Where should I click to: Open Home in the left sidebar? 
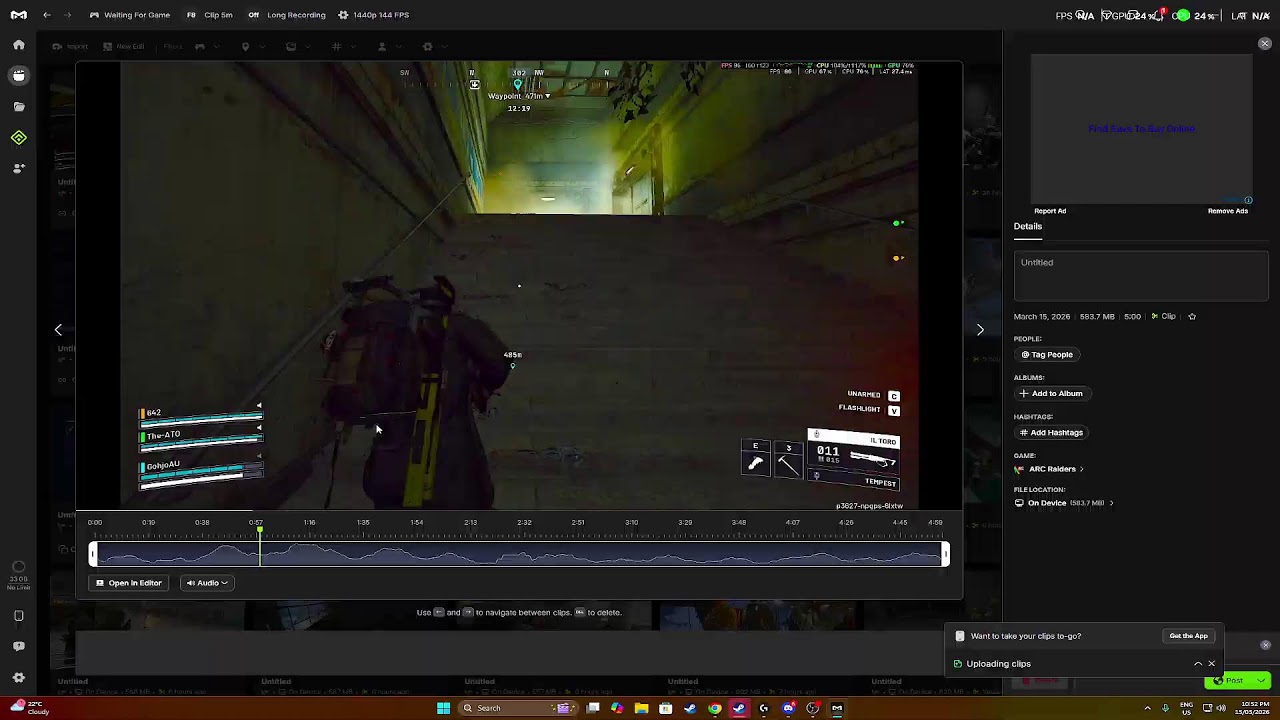[19, 45]
